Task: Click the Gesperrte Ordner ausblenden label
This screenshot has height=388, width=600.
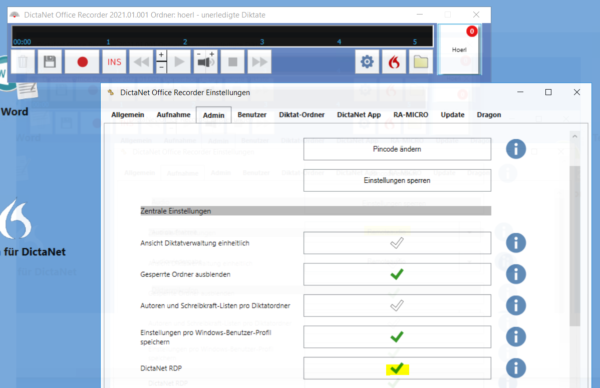Action: click(x=185, y=274)
